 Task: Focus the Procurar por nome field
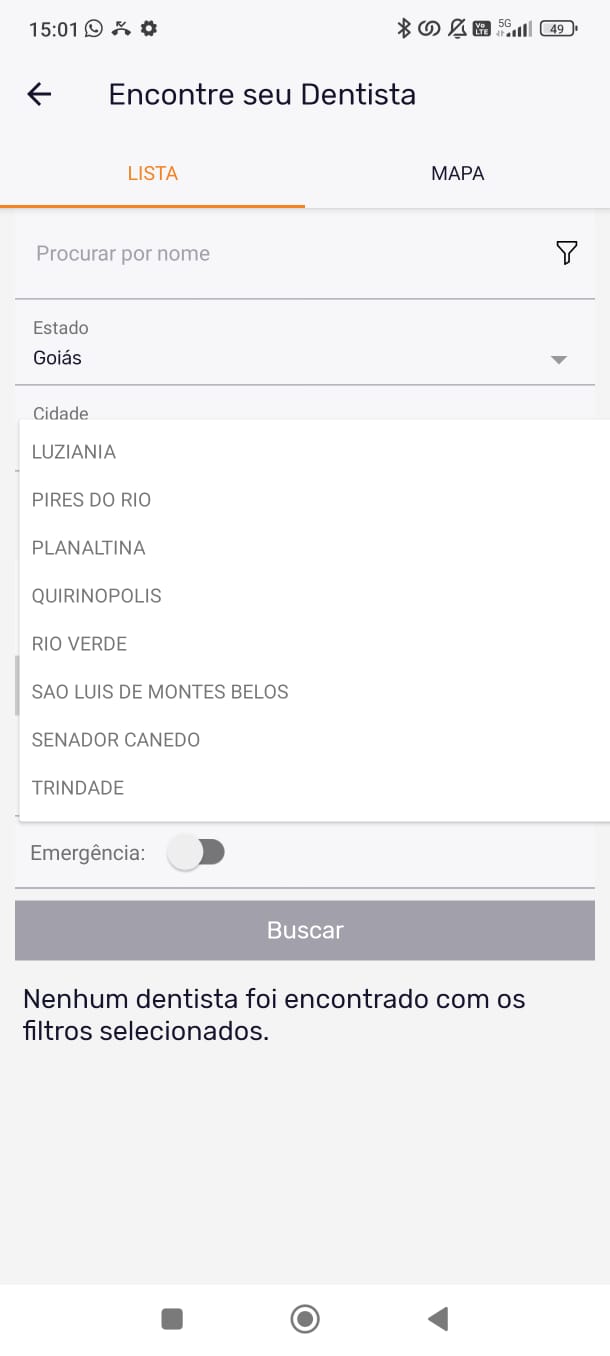[x=280, y=254]
